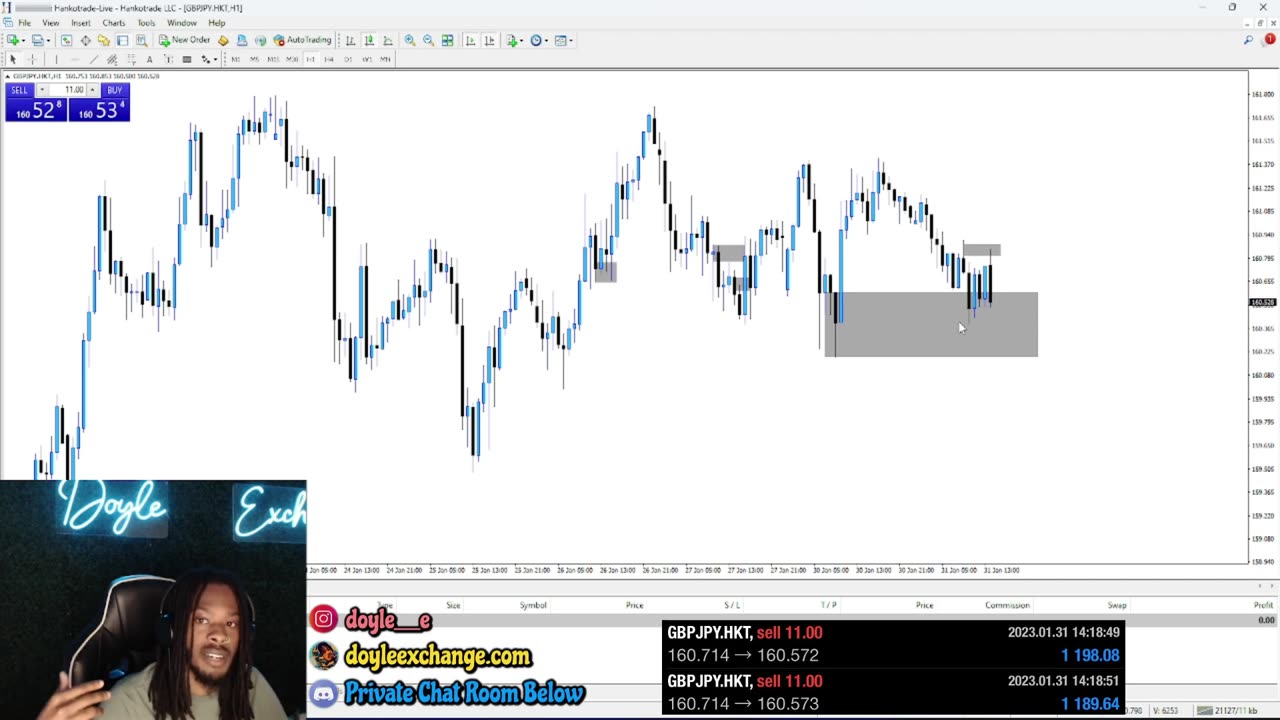This screenshot has height=720, width=1280.
Task: Toggle the AutoTrading button
Action: [x=302, y=40]
